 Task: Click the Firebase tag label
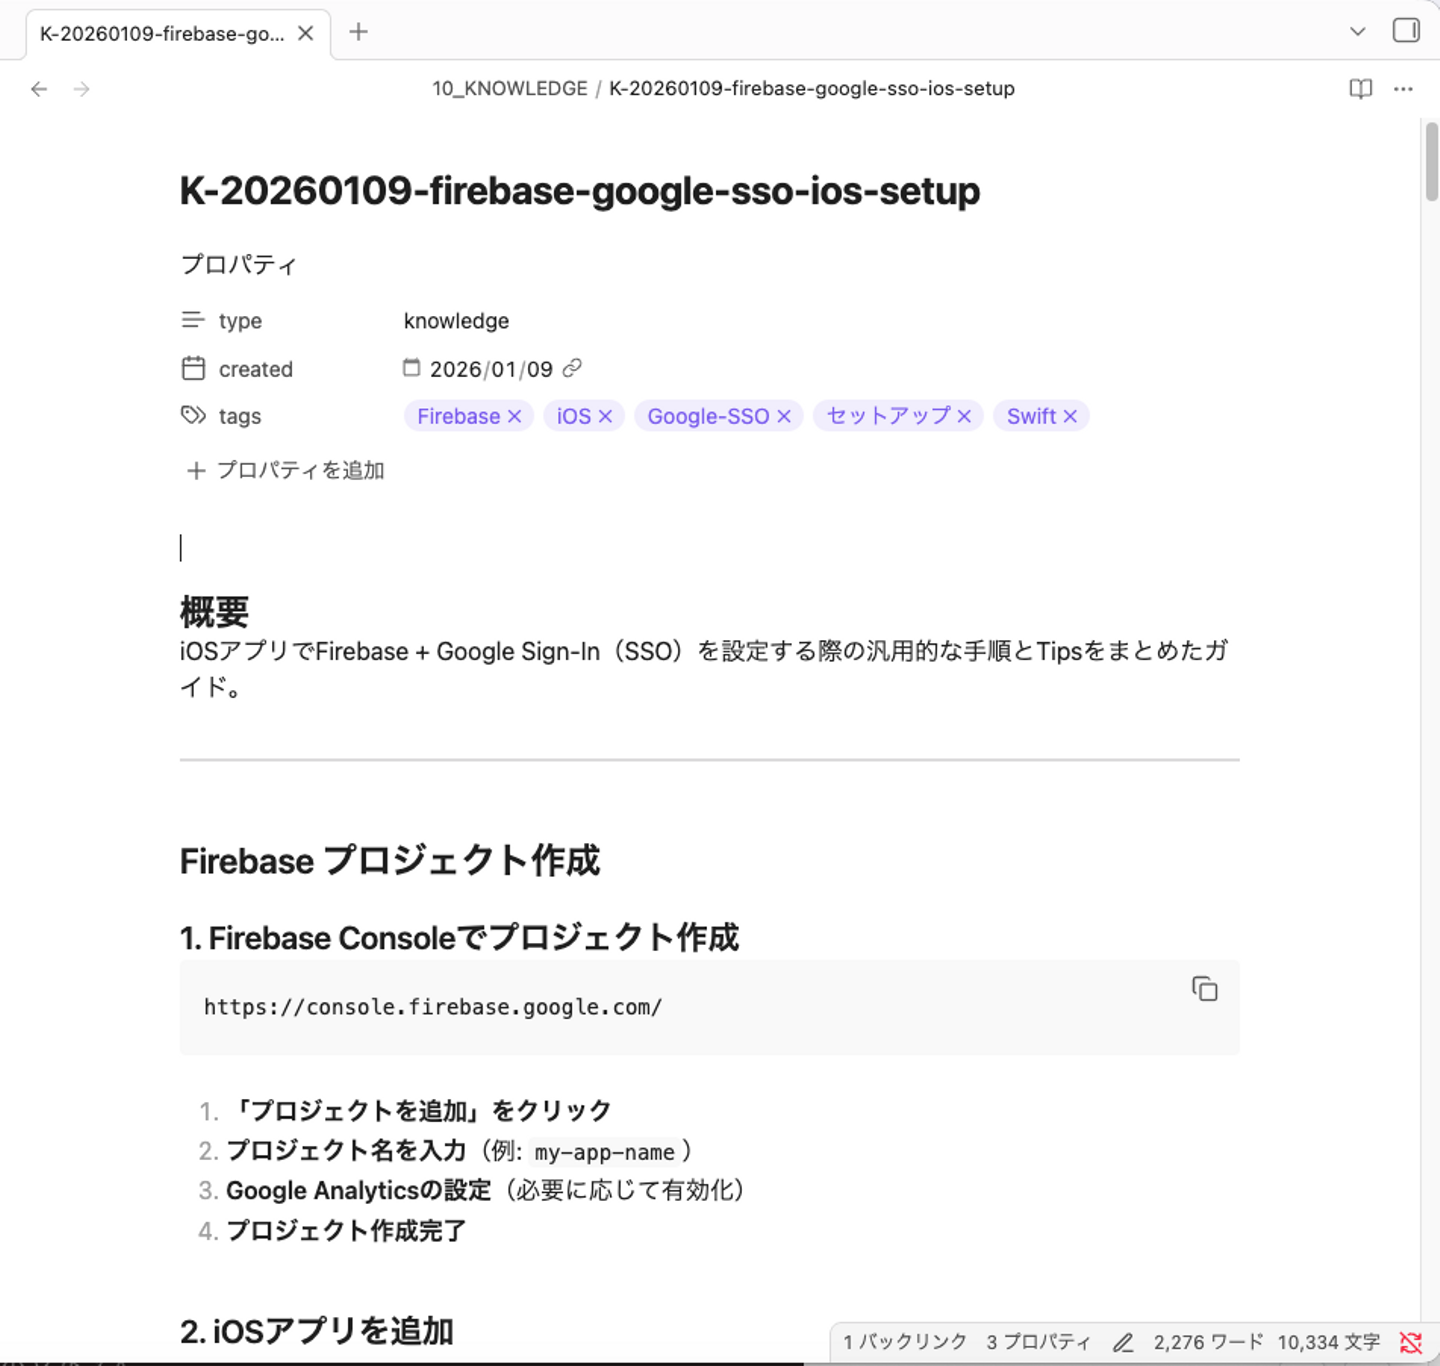(x=458, y=416)
